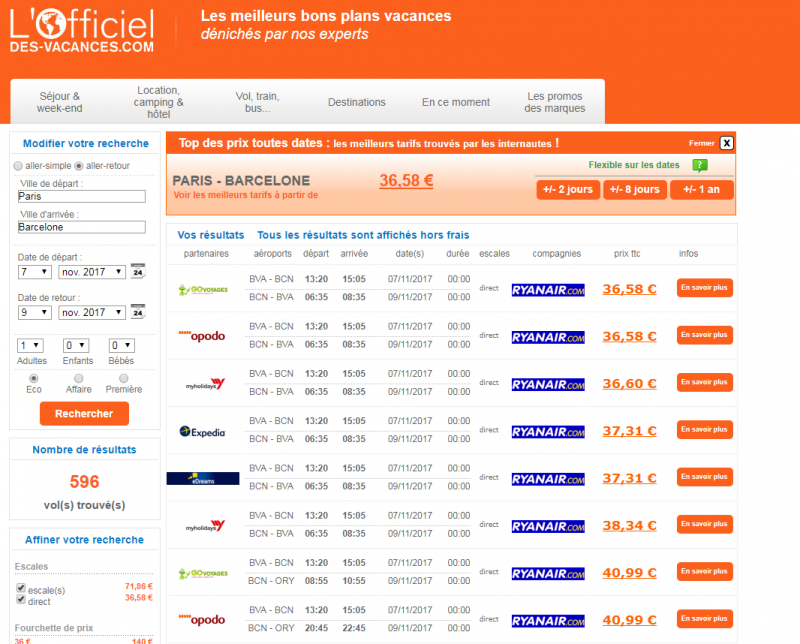Screen dimensions: 800x644
Task: Open the Bébés count dropdown
Action: [x=121, y=345]
